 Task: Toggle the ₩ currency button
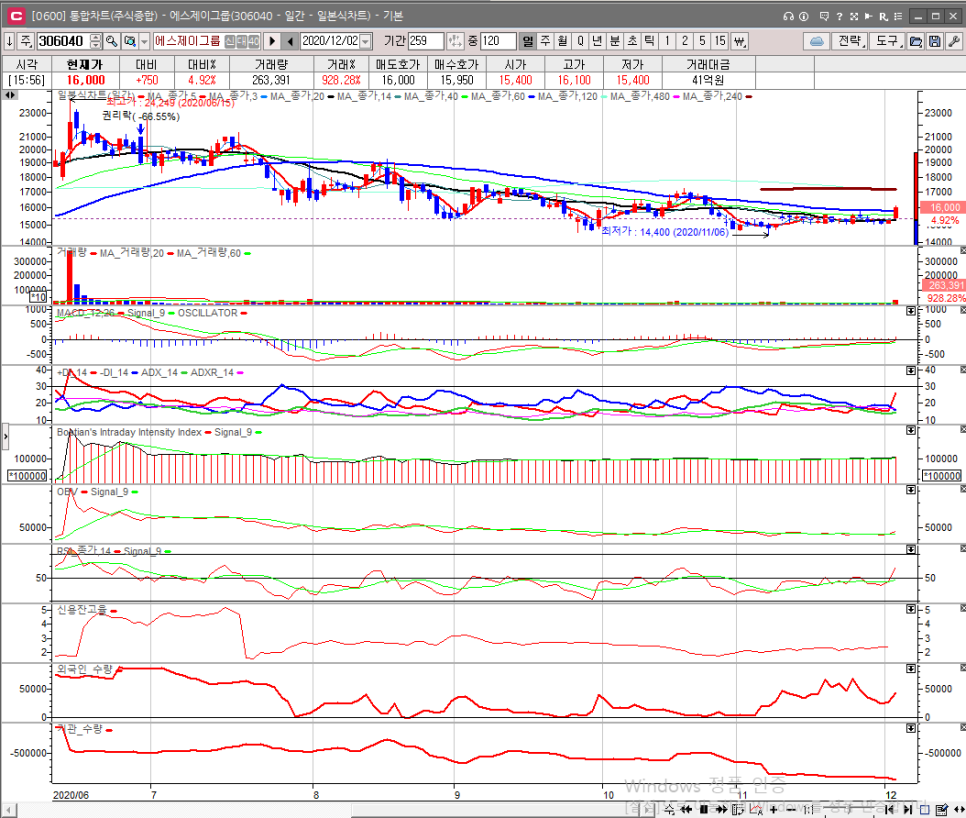[739, 41]
